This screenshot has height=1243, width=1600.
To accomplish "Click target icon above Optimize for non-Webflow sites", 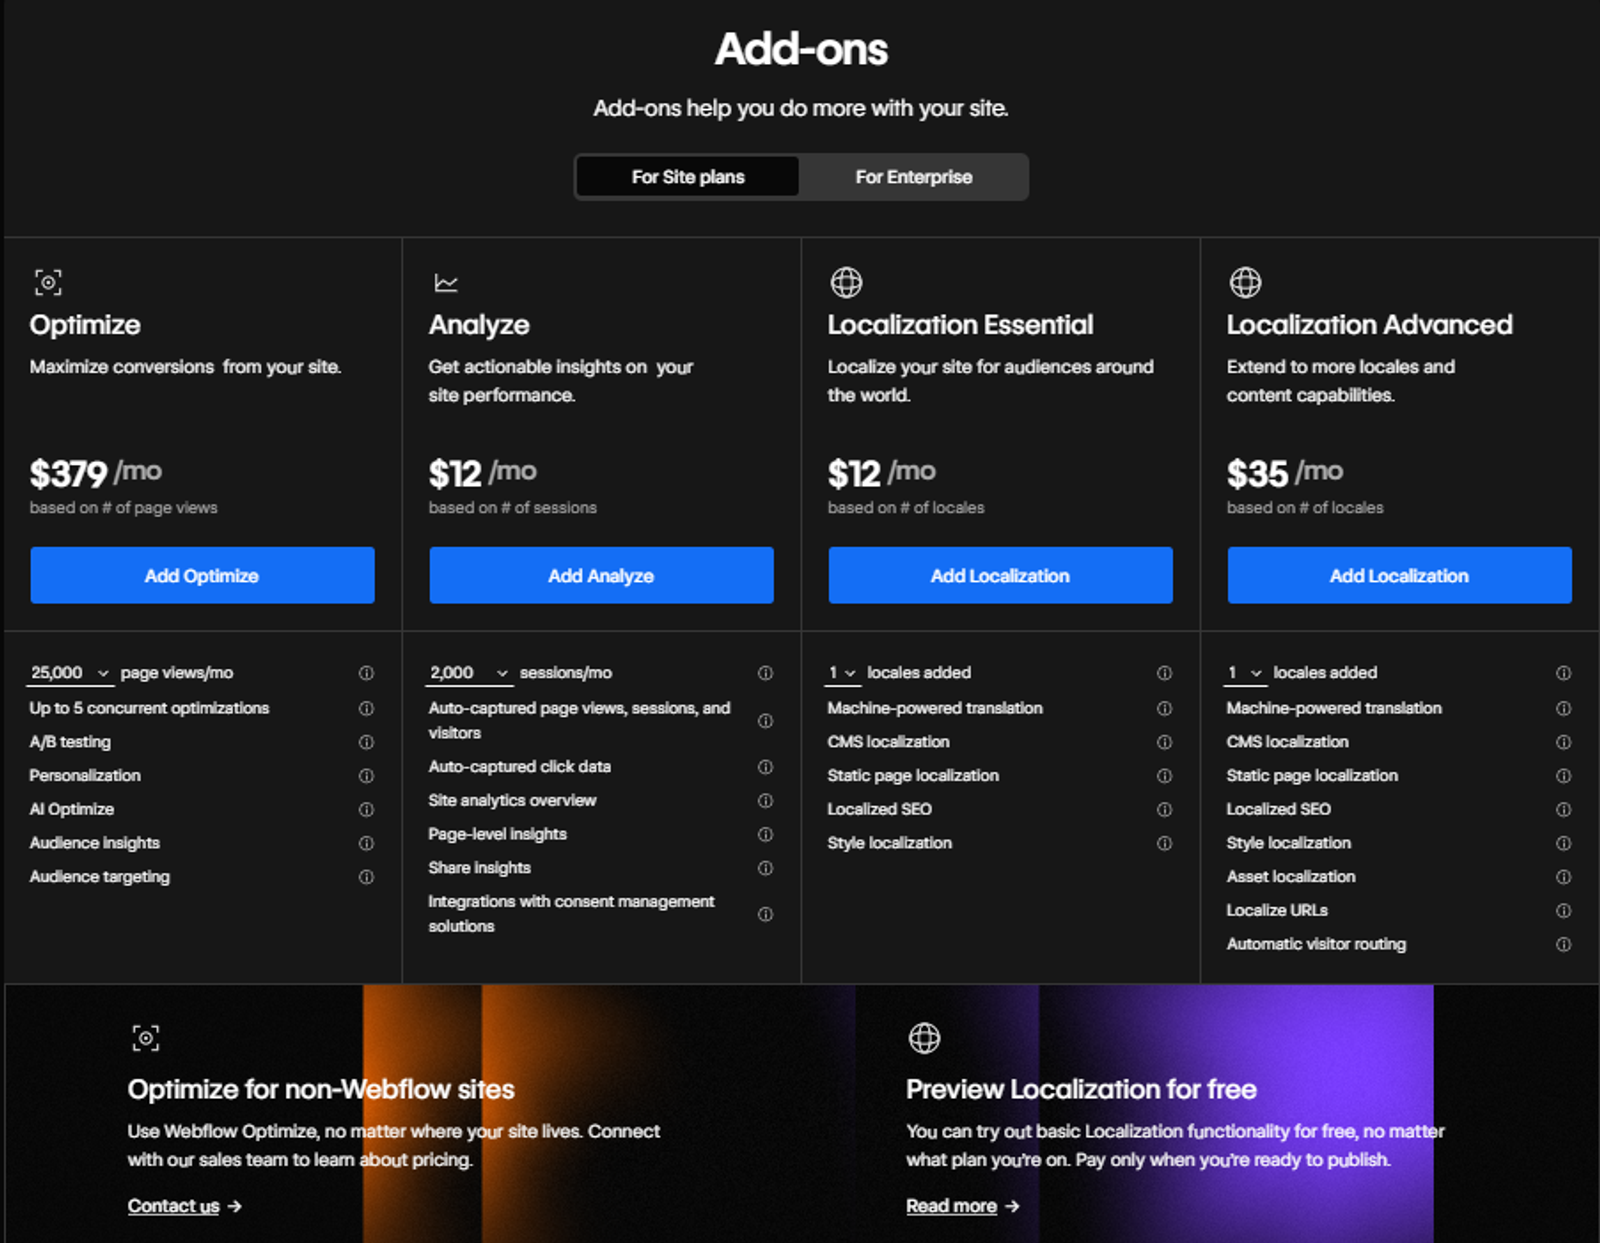I will (x=146, y=1038).
